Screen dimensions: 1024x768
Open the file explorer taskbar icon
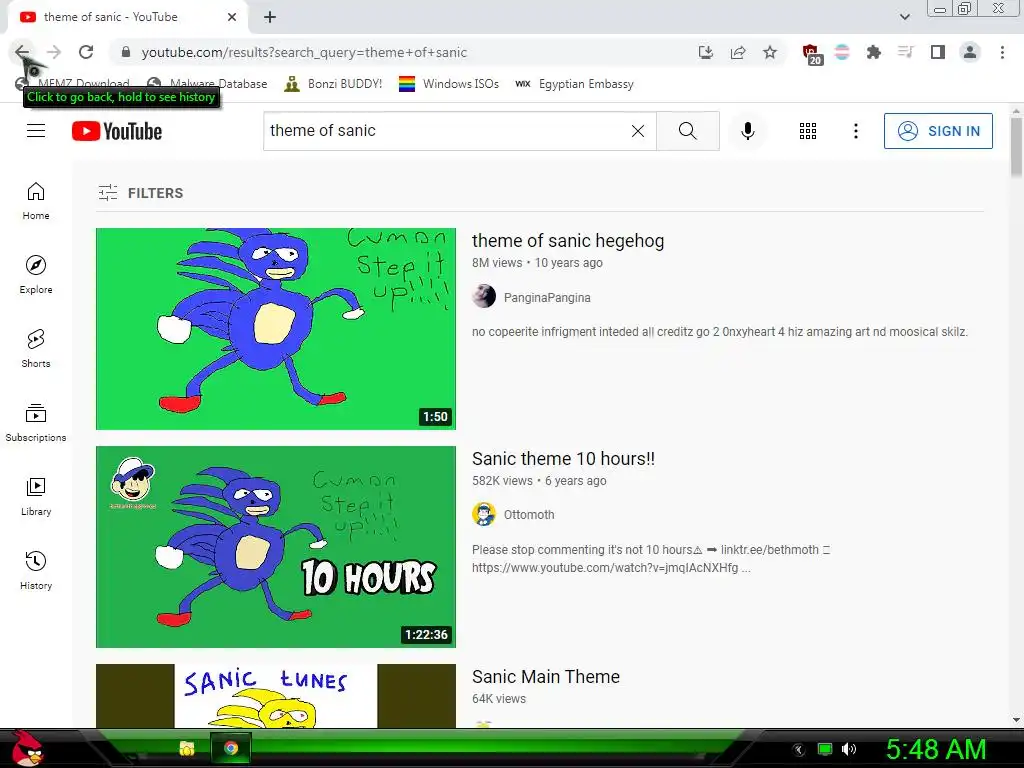[187, 748]
